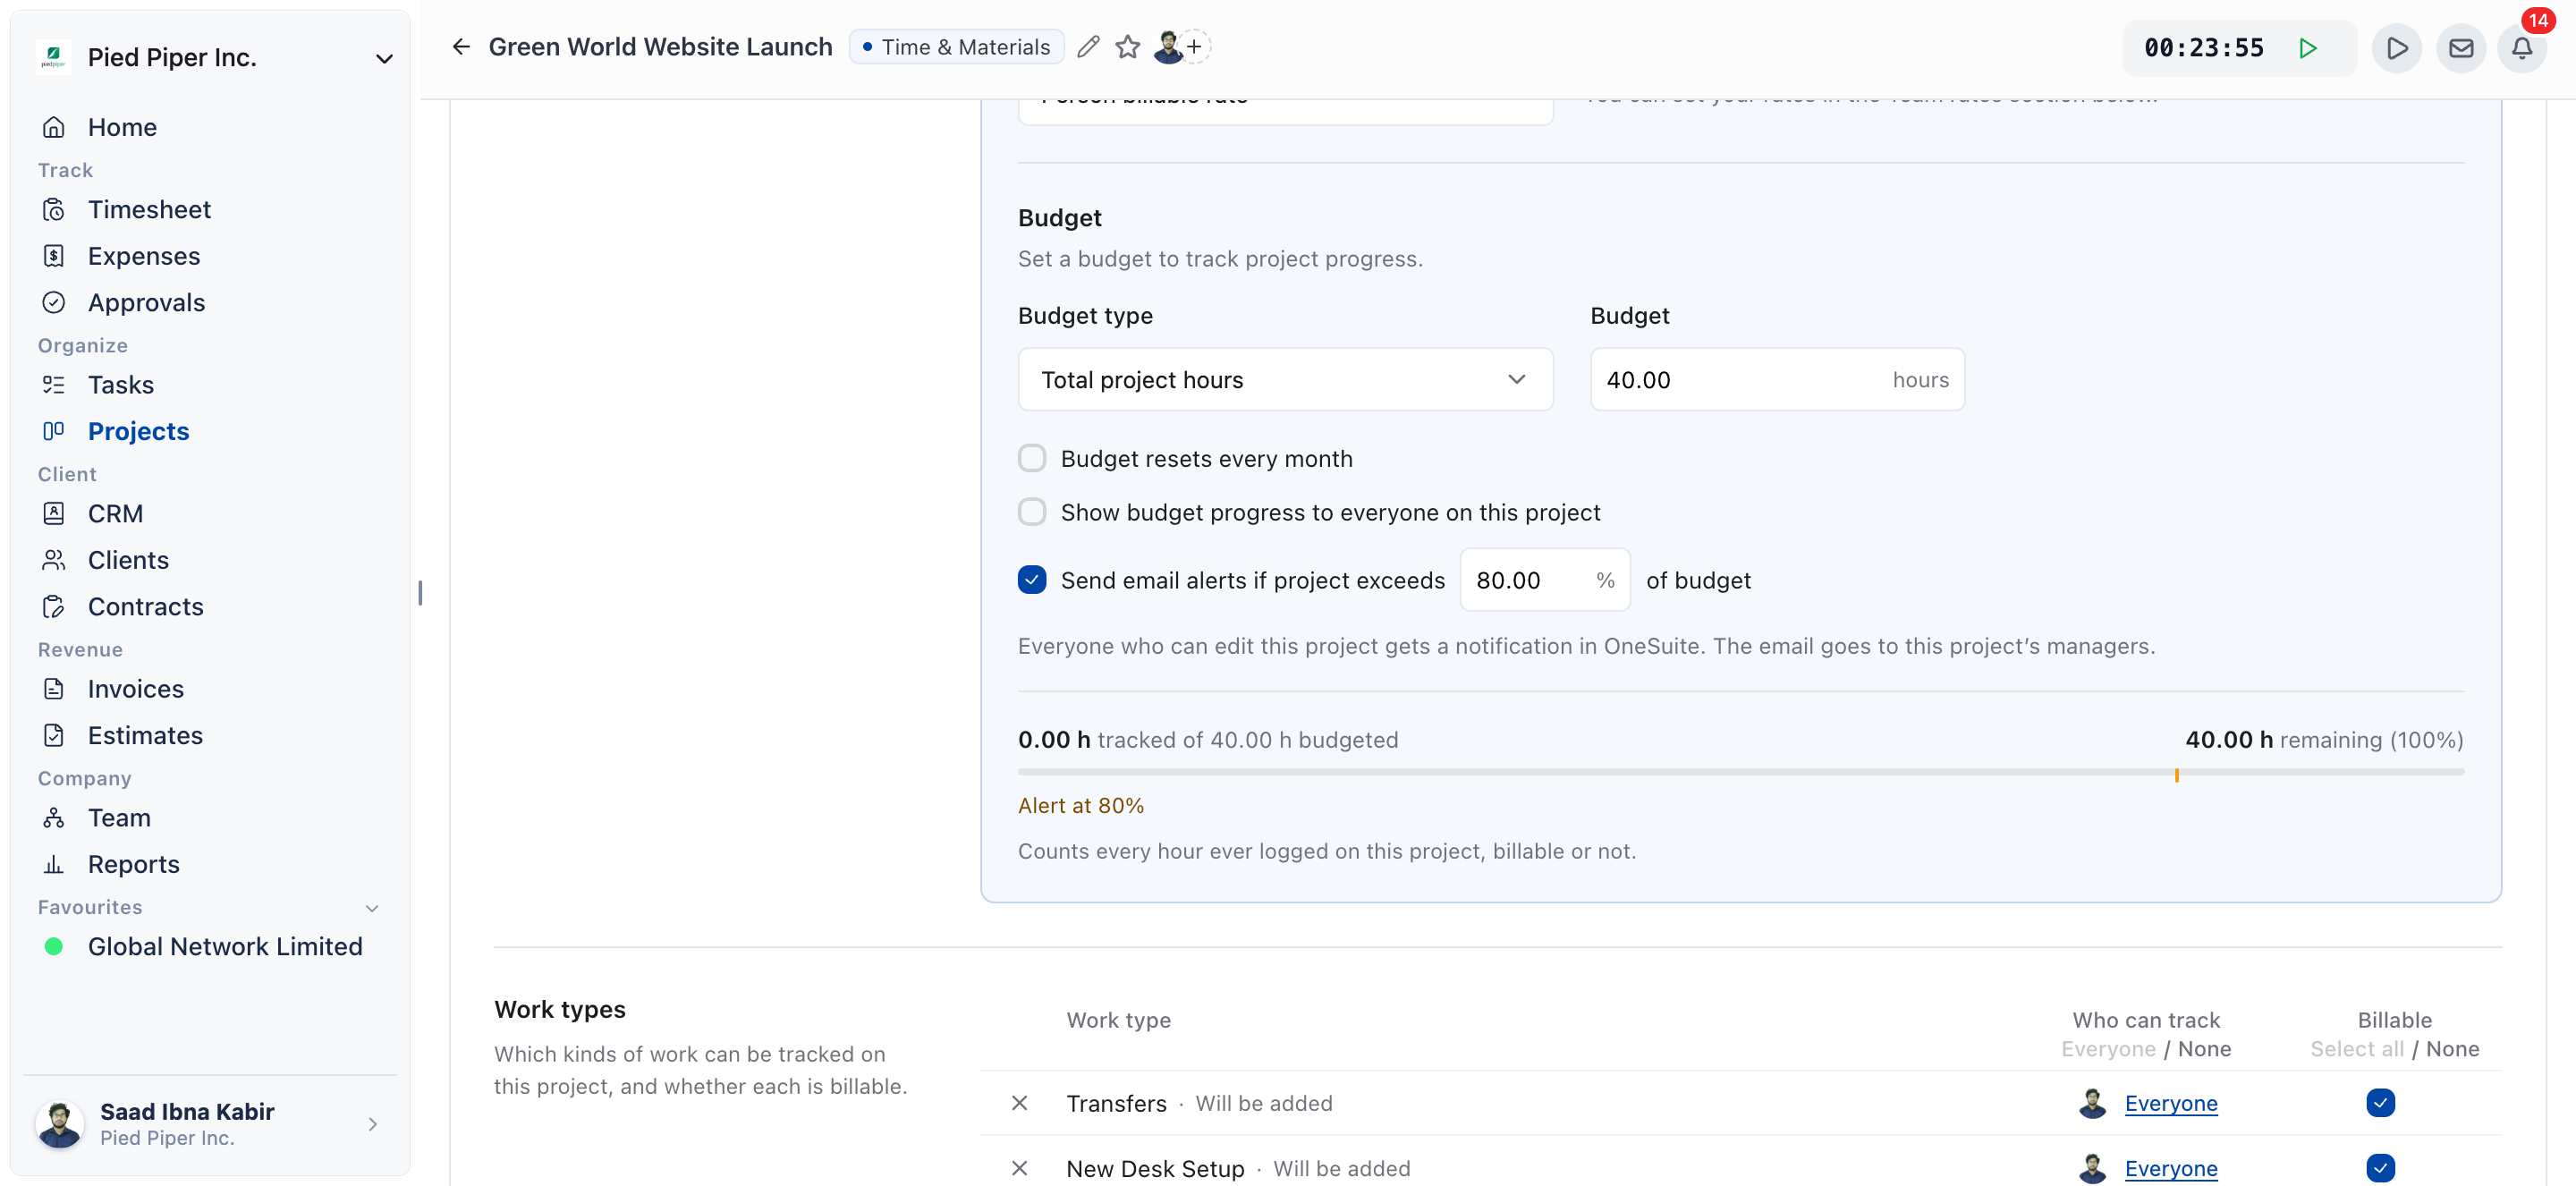
Task: Toggle Billable checkbox for Transfers
Action: pyautogui.click(x=2381, y=1103)
